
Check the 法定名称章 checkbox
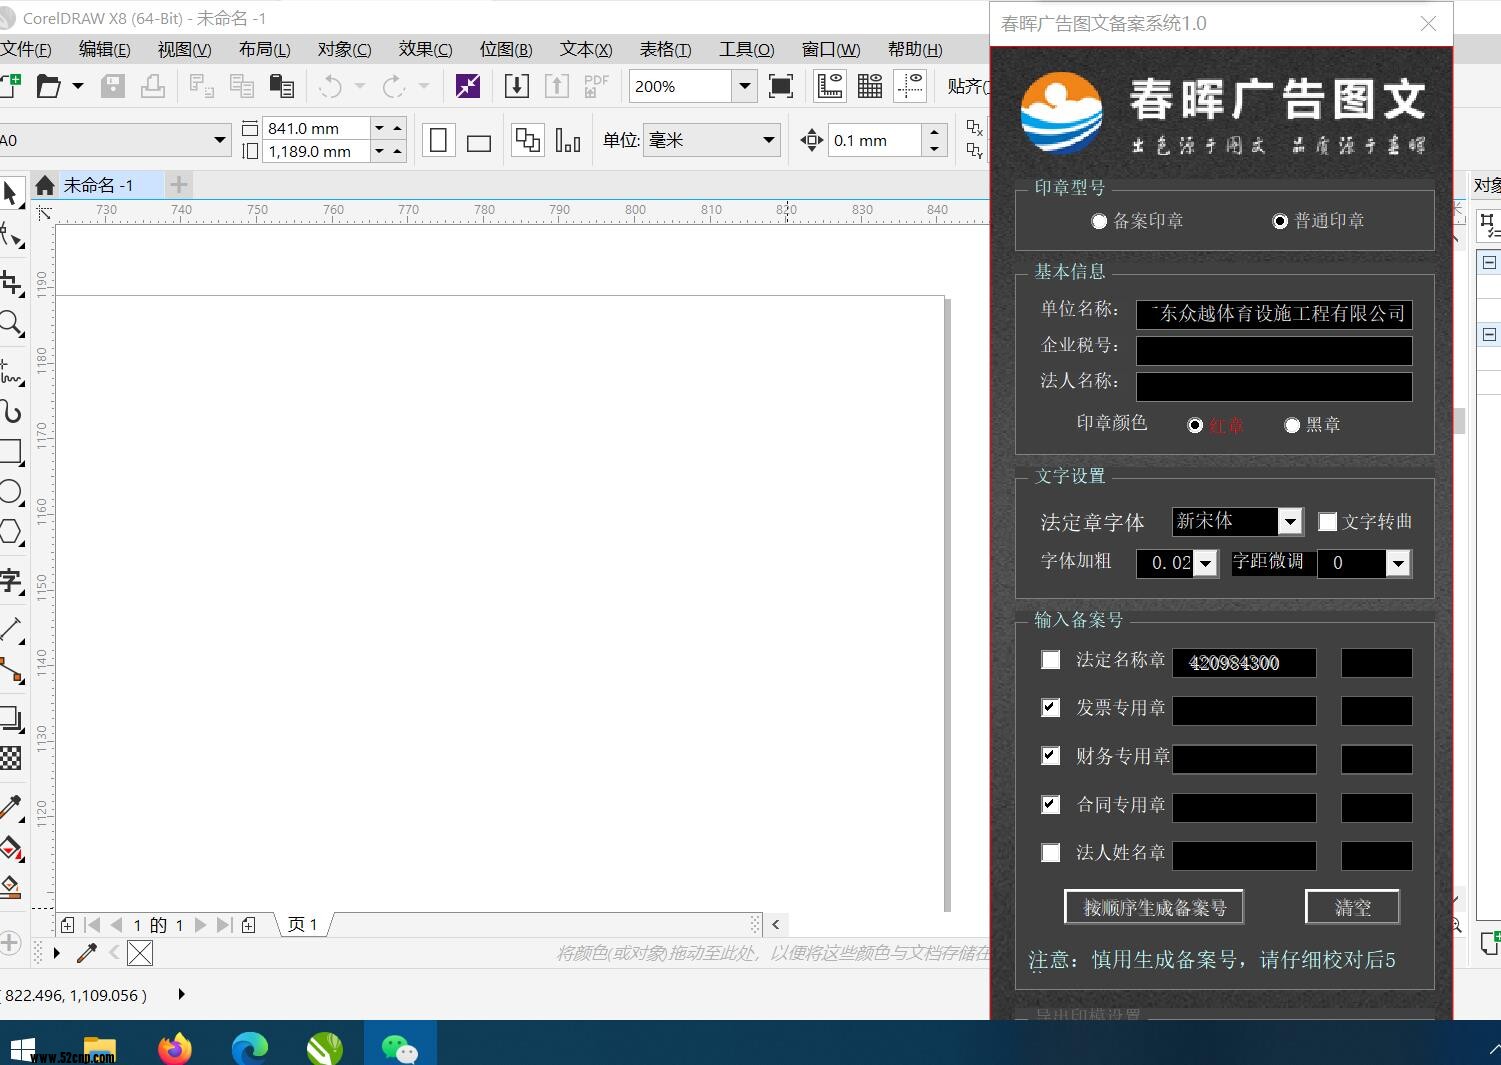click(x=1051, y=660)
